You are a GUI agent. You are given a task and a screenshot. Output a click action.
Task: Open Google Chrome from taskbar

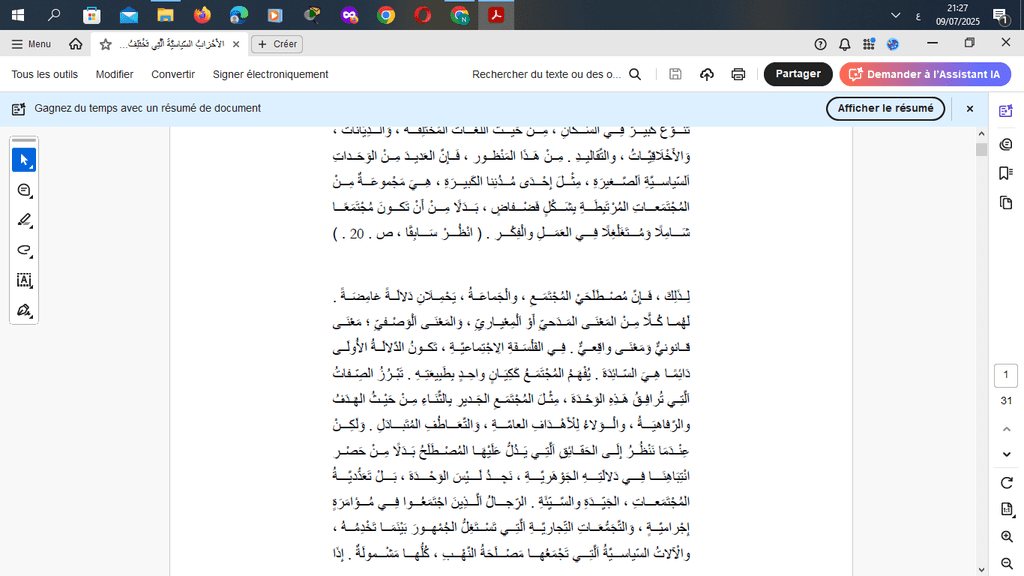386,14
